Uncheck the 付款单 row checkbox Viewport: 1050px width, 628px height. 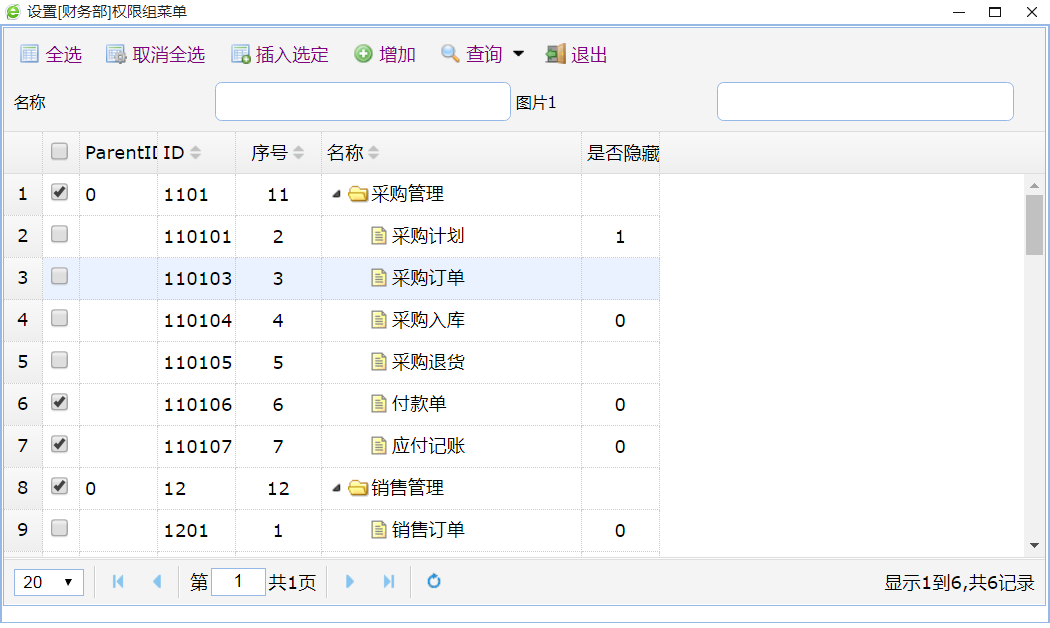[60, 403]
